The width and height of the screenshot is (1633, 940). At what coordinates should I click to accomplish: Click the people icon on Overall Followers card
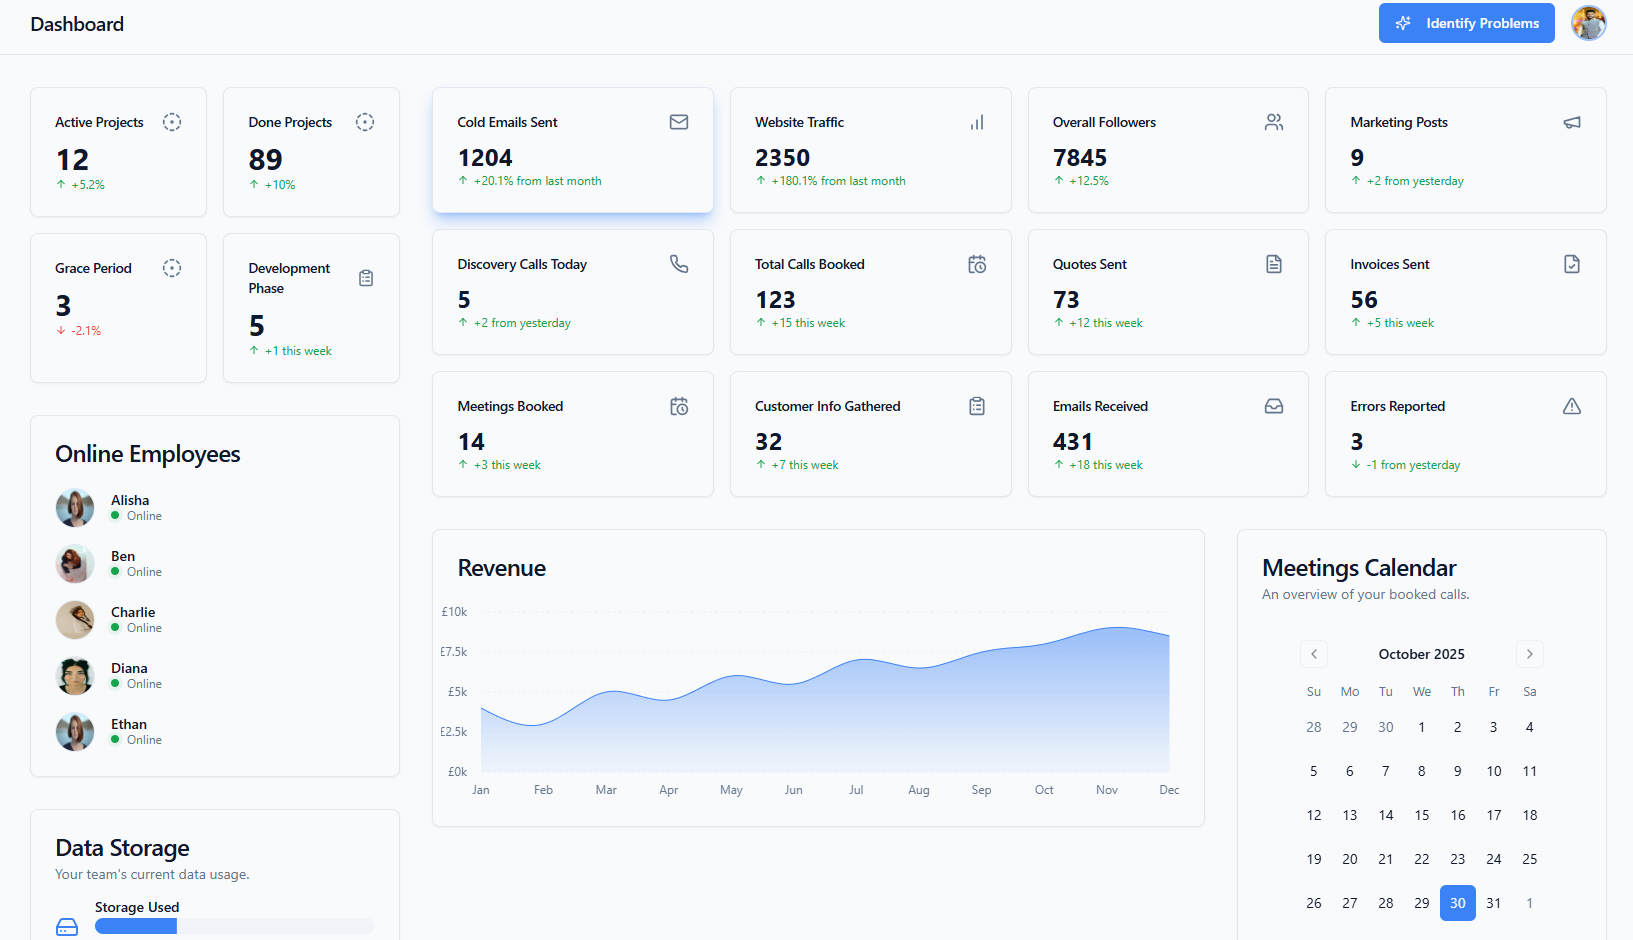click(x=1274, y=122)
